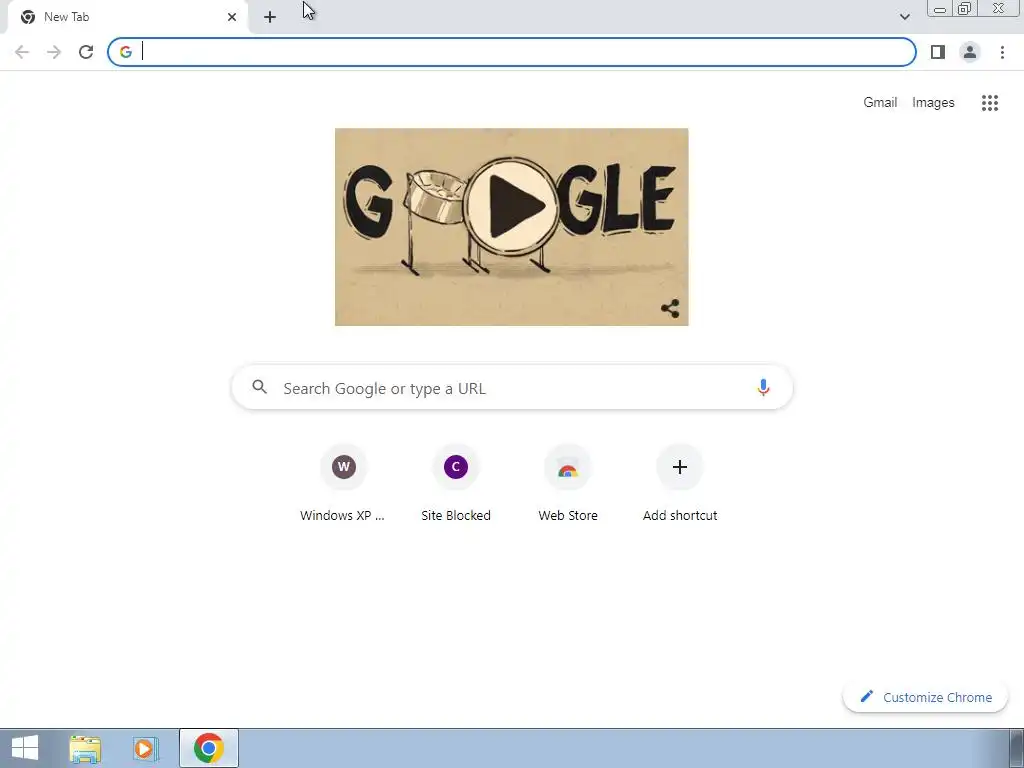Click the magnifier icon in search box
Image resolution: width=1024 pixels, height=768 pixels.
click(259, 387)
